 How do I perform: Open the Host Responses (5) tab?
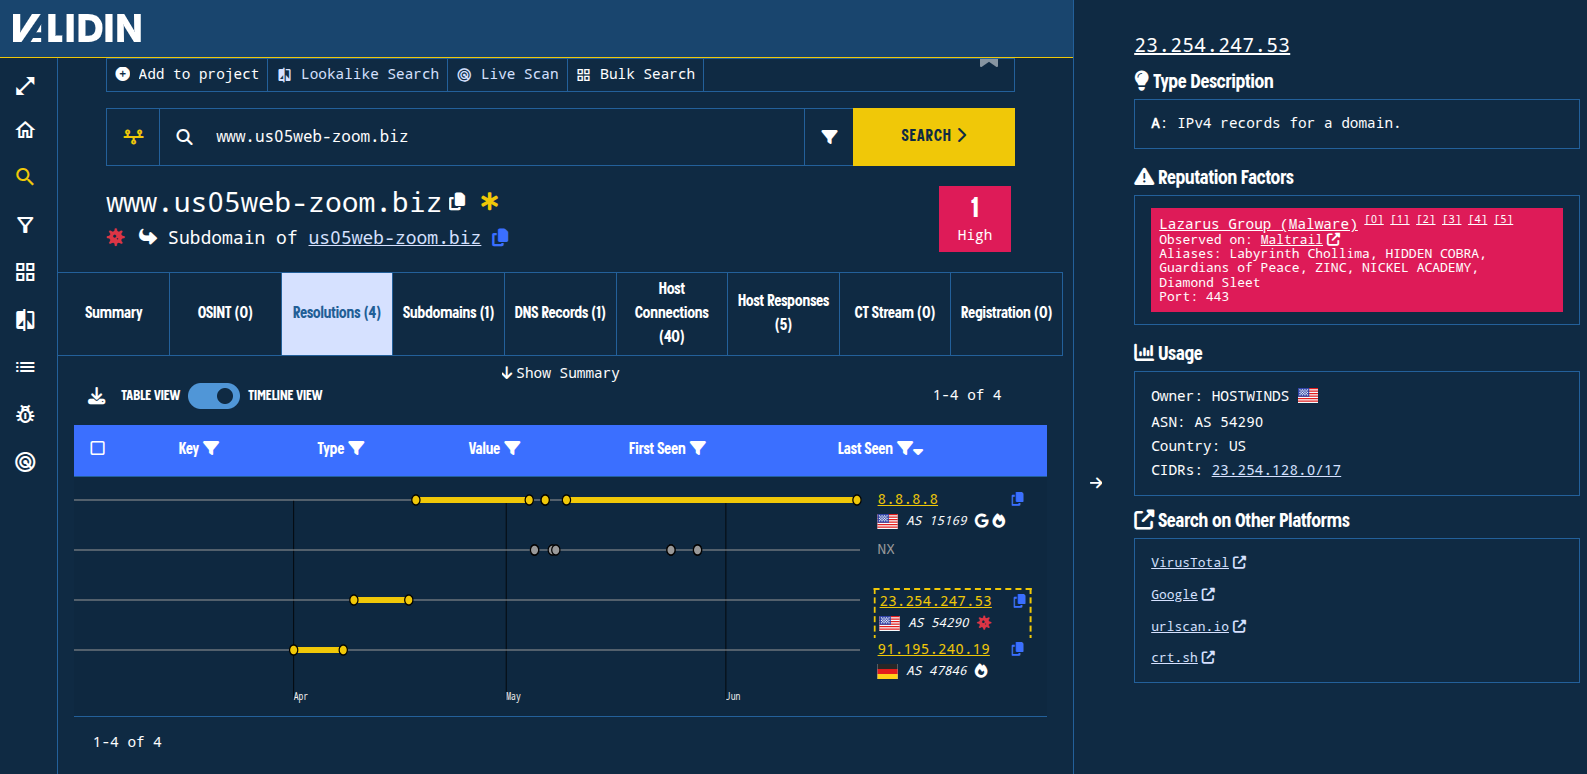click(783, 313)
